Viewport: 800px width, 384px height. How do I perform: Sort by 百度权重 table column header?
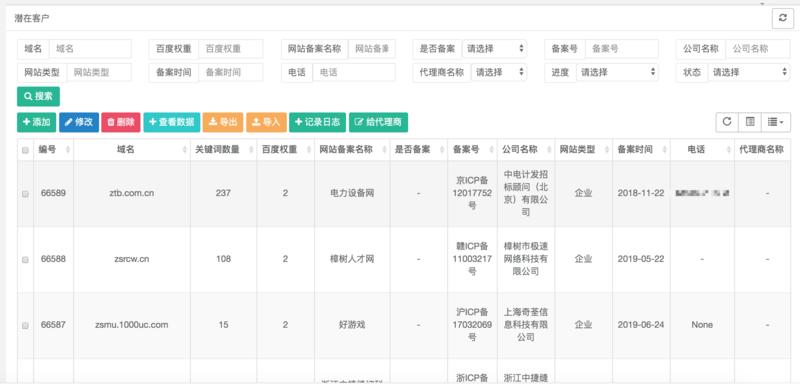(285, 150)
